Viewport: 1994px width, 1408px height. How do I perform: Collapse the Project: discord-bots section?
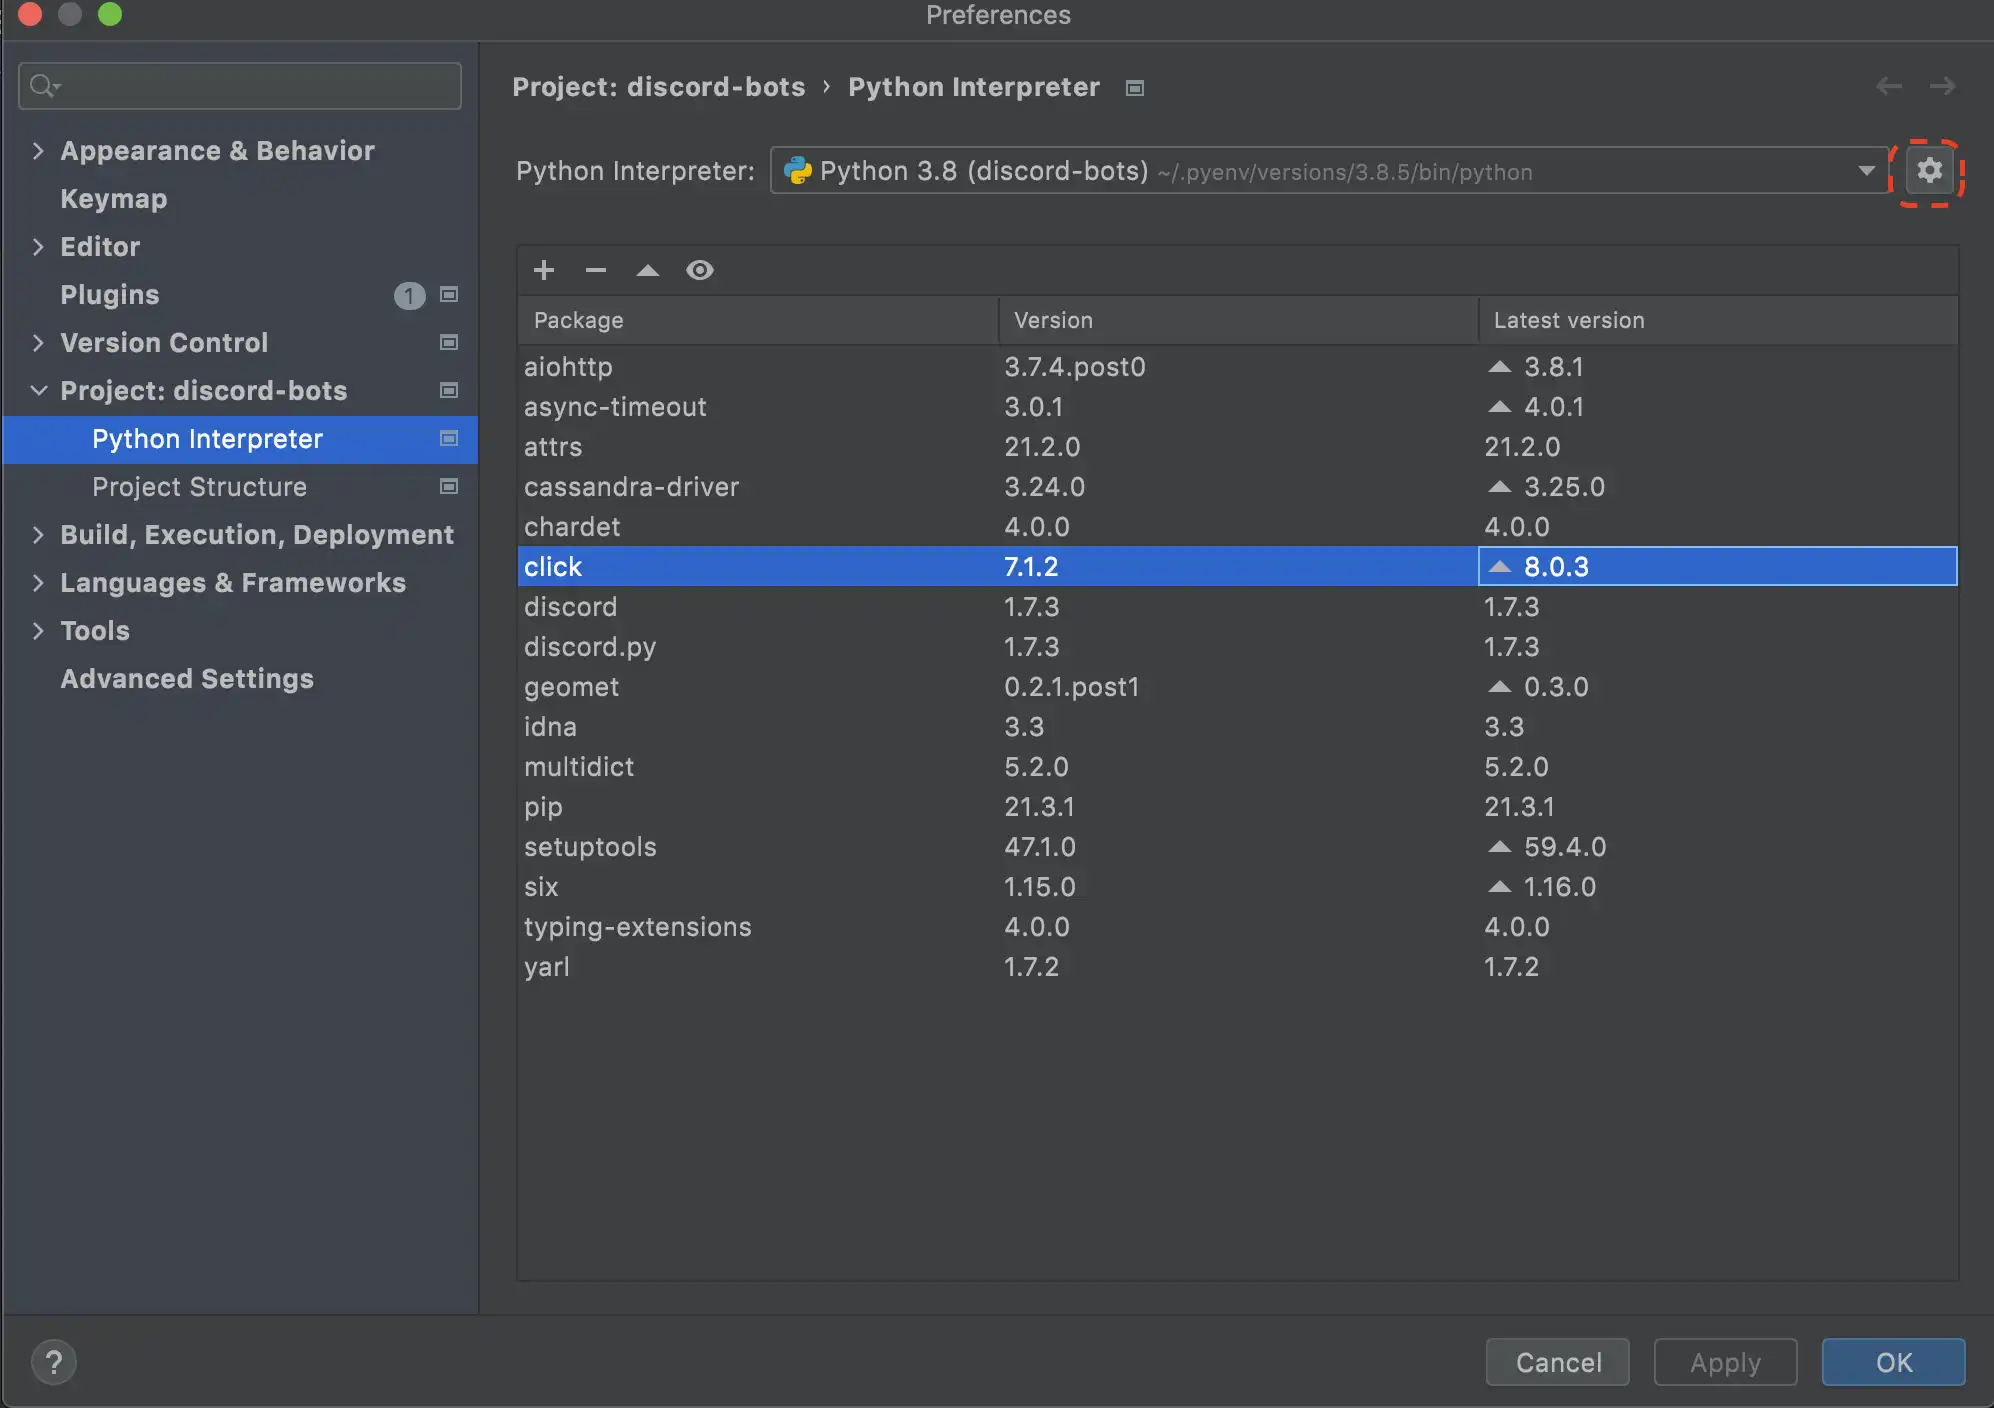pos(38,390)
